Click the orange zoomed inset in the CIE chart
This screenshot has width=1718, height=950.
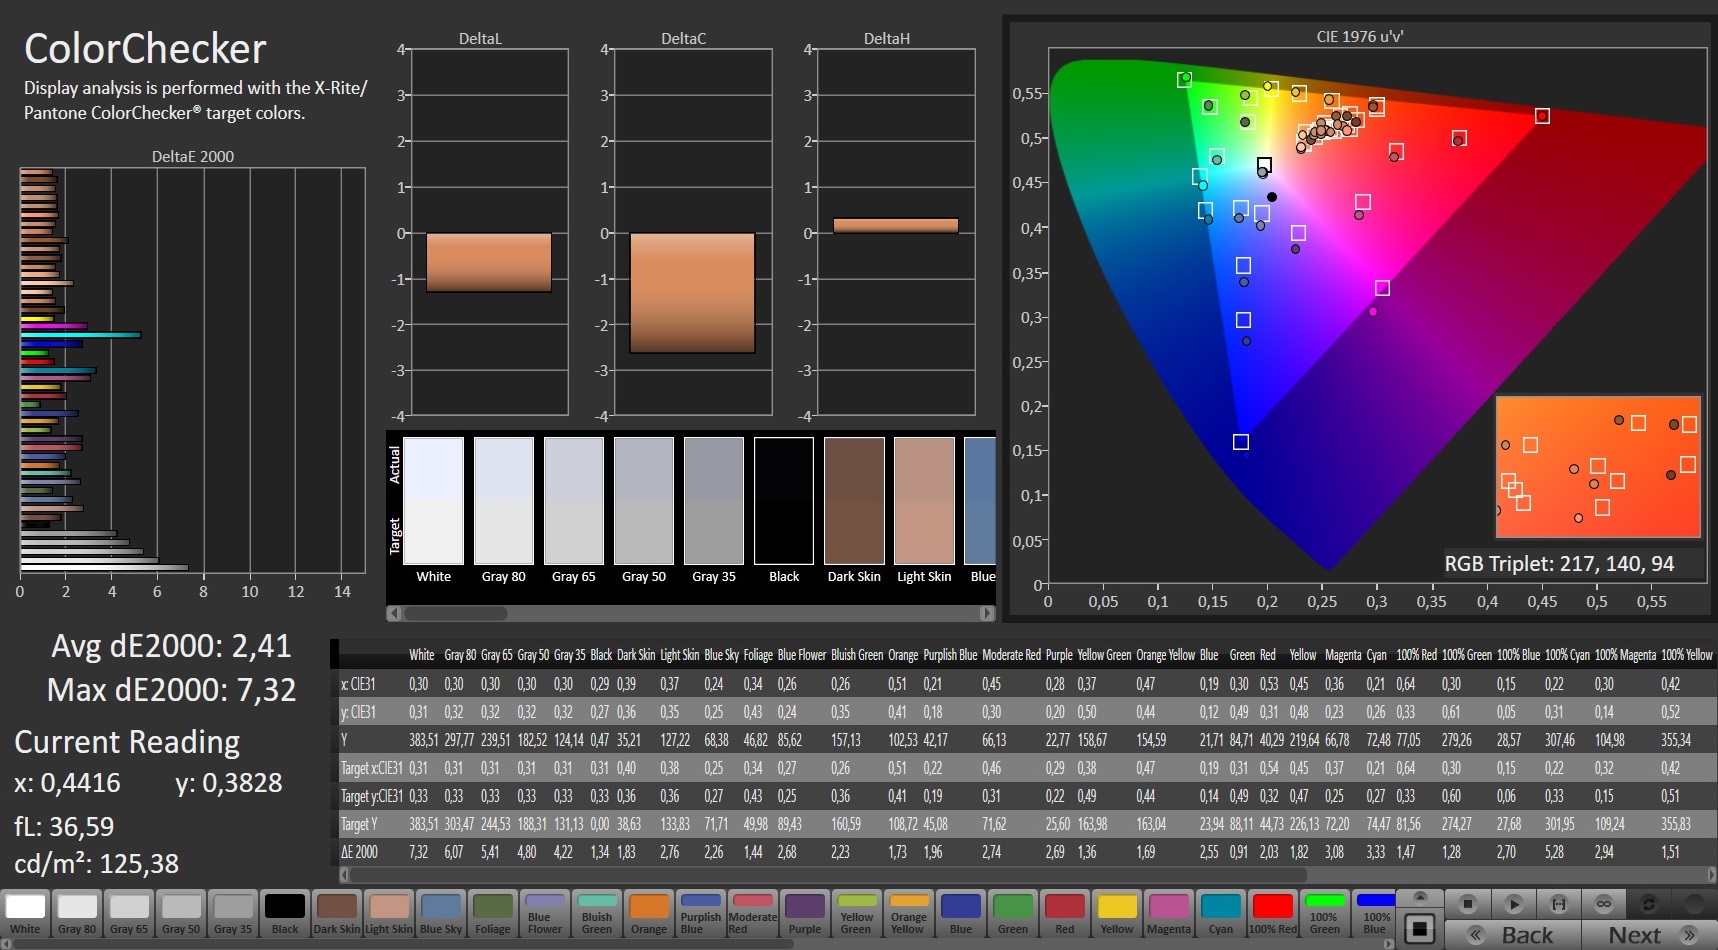(1598, 467)
